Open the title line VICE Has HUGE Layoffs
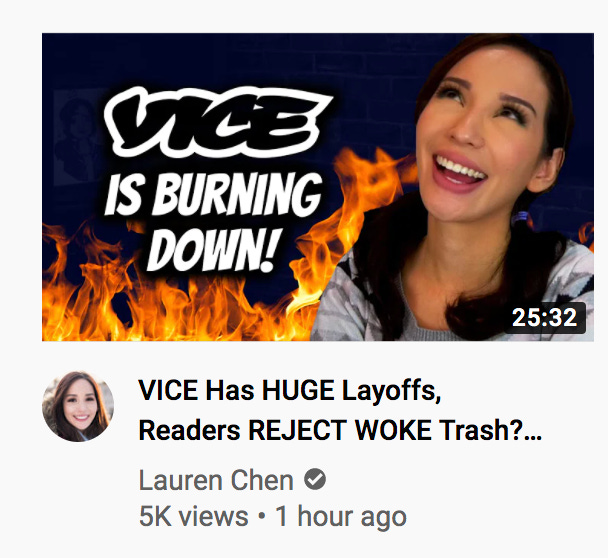 coord(290,390)
